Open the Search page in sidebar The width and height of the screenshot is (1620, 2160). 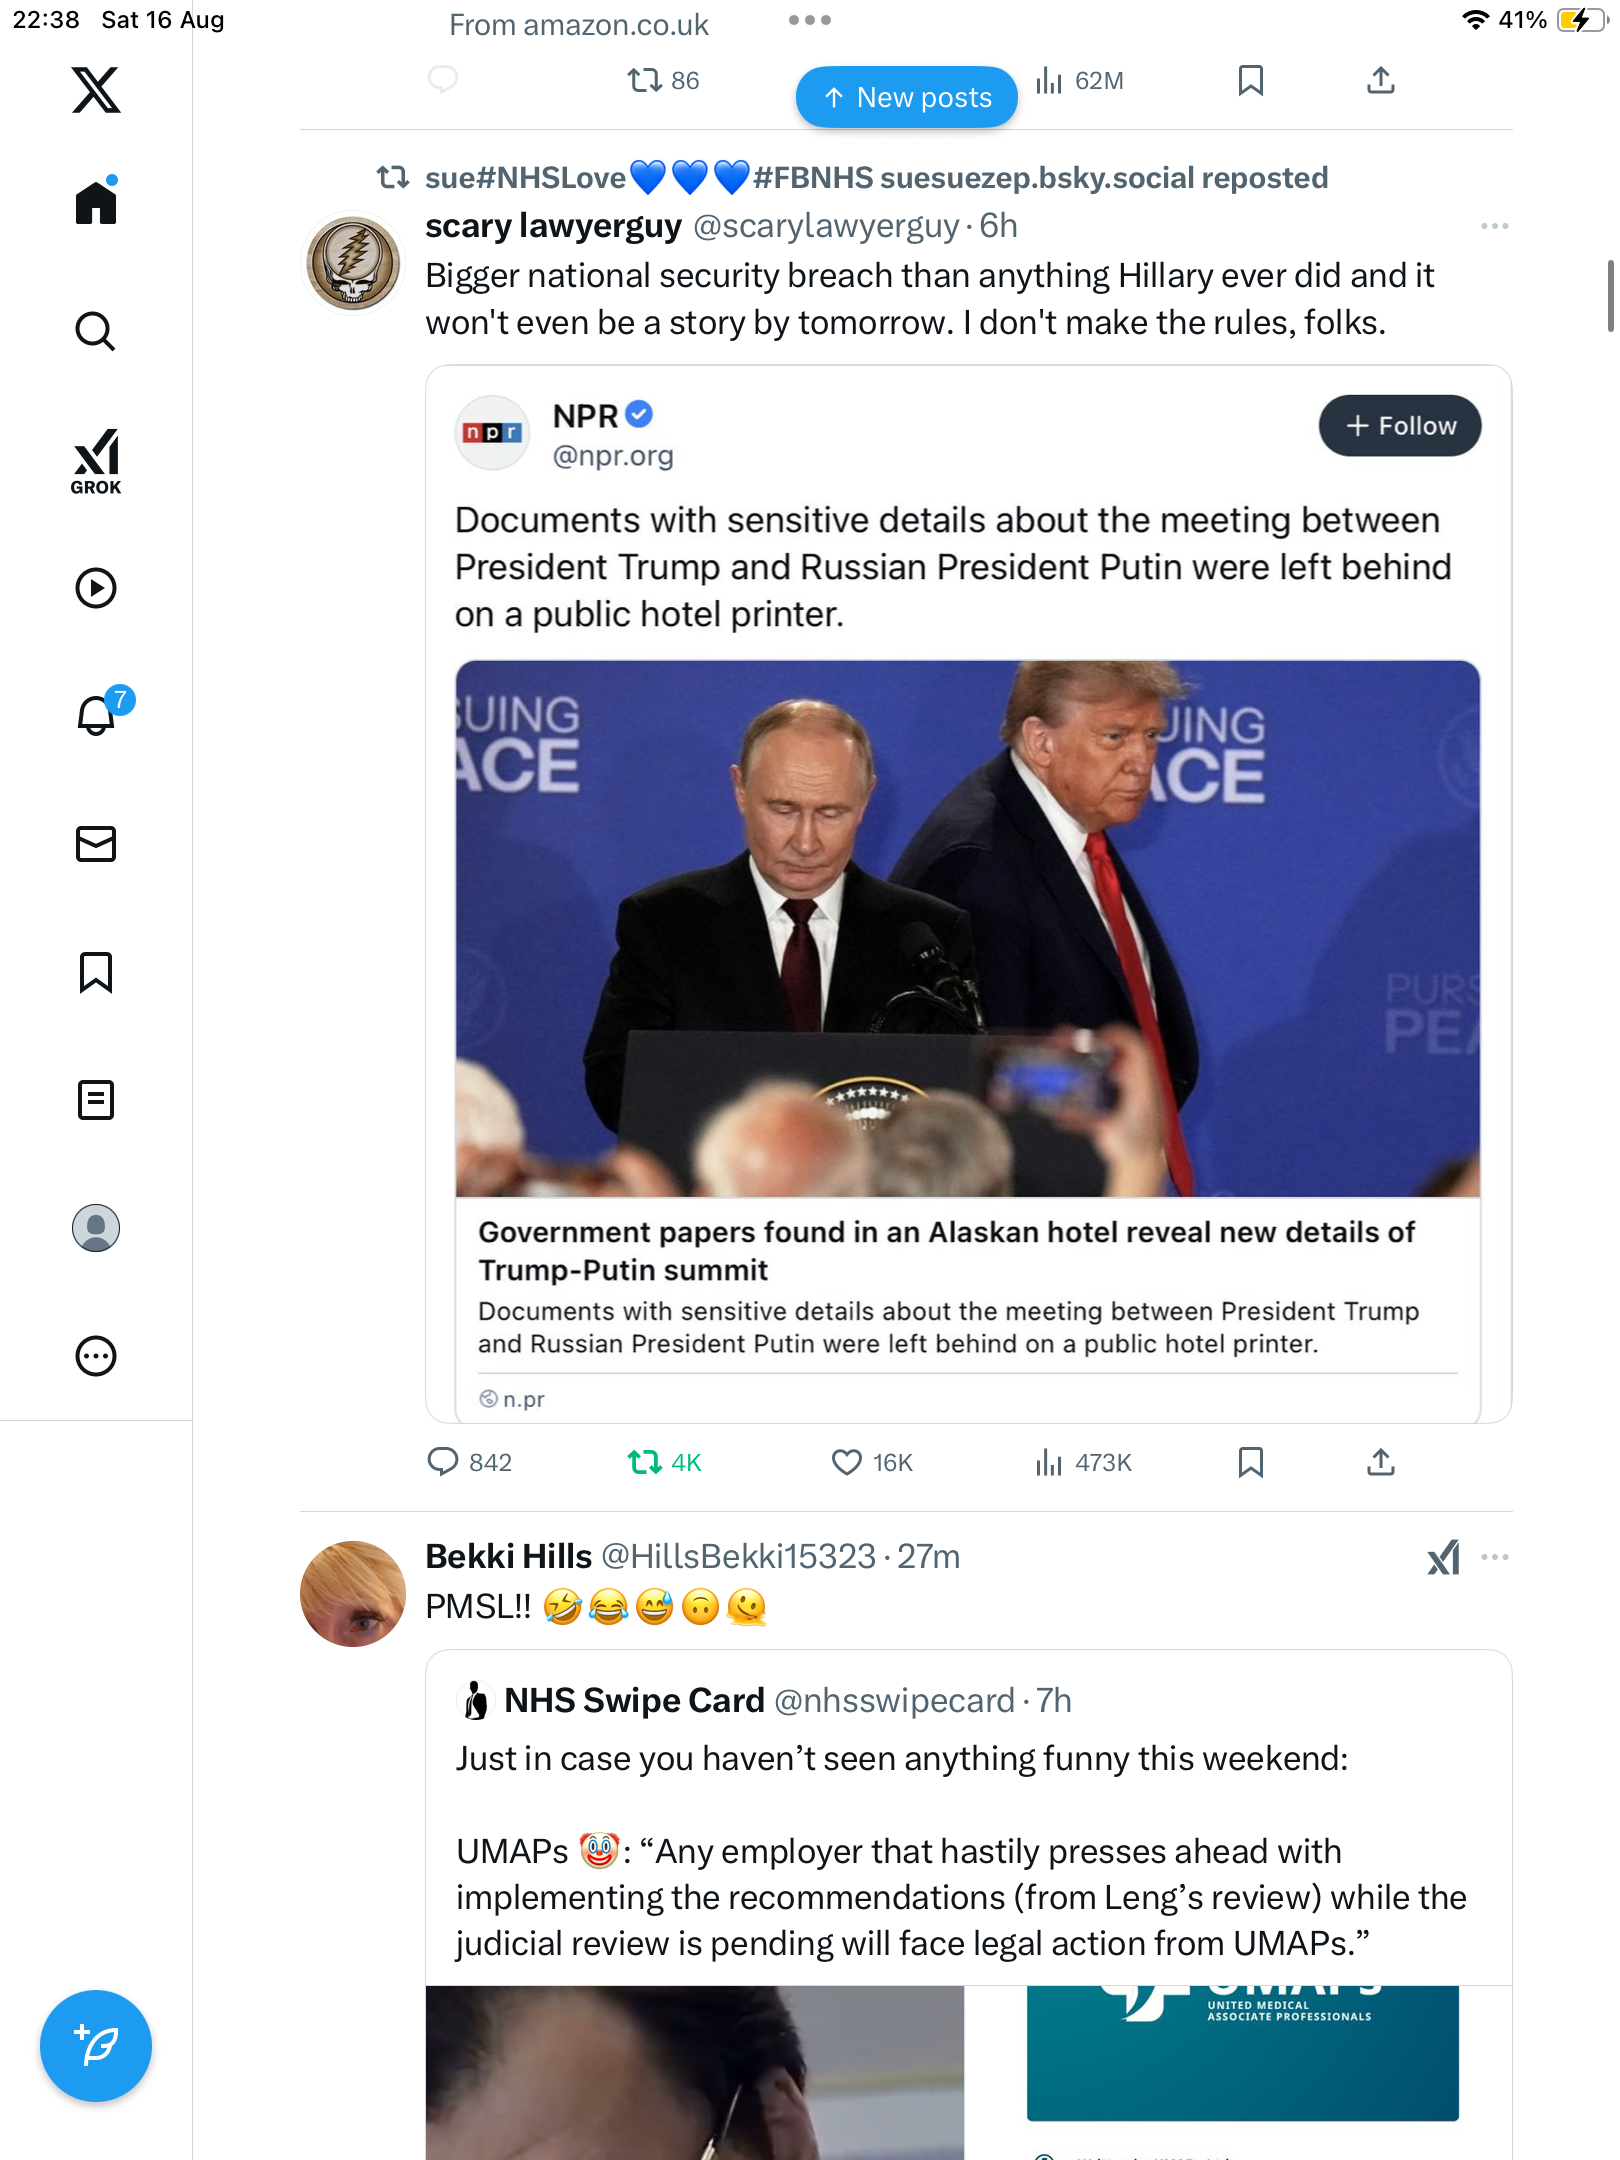[96, 332]
